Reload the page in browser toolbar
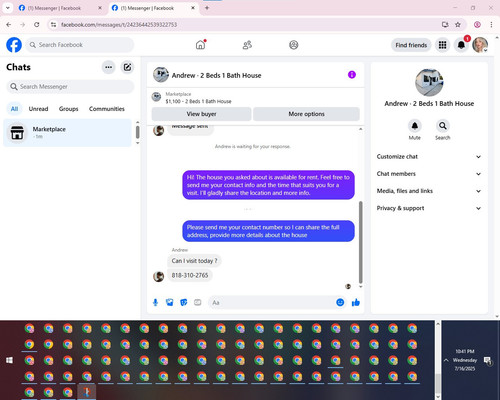The height and width of the screenshot is (400, 500). (x=37, y=24)
